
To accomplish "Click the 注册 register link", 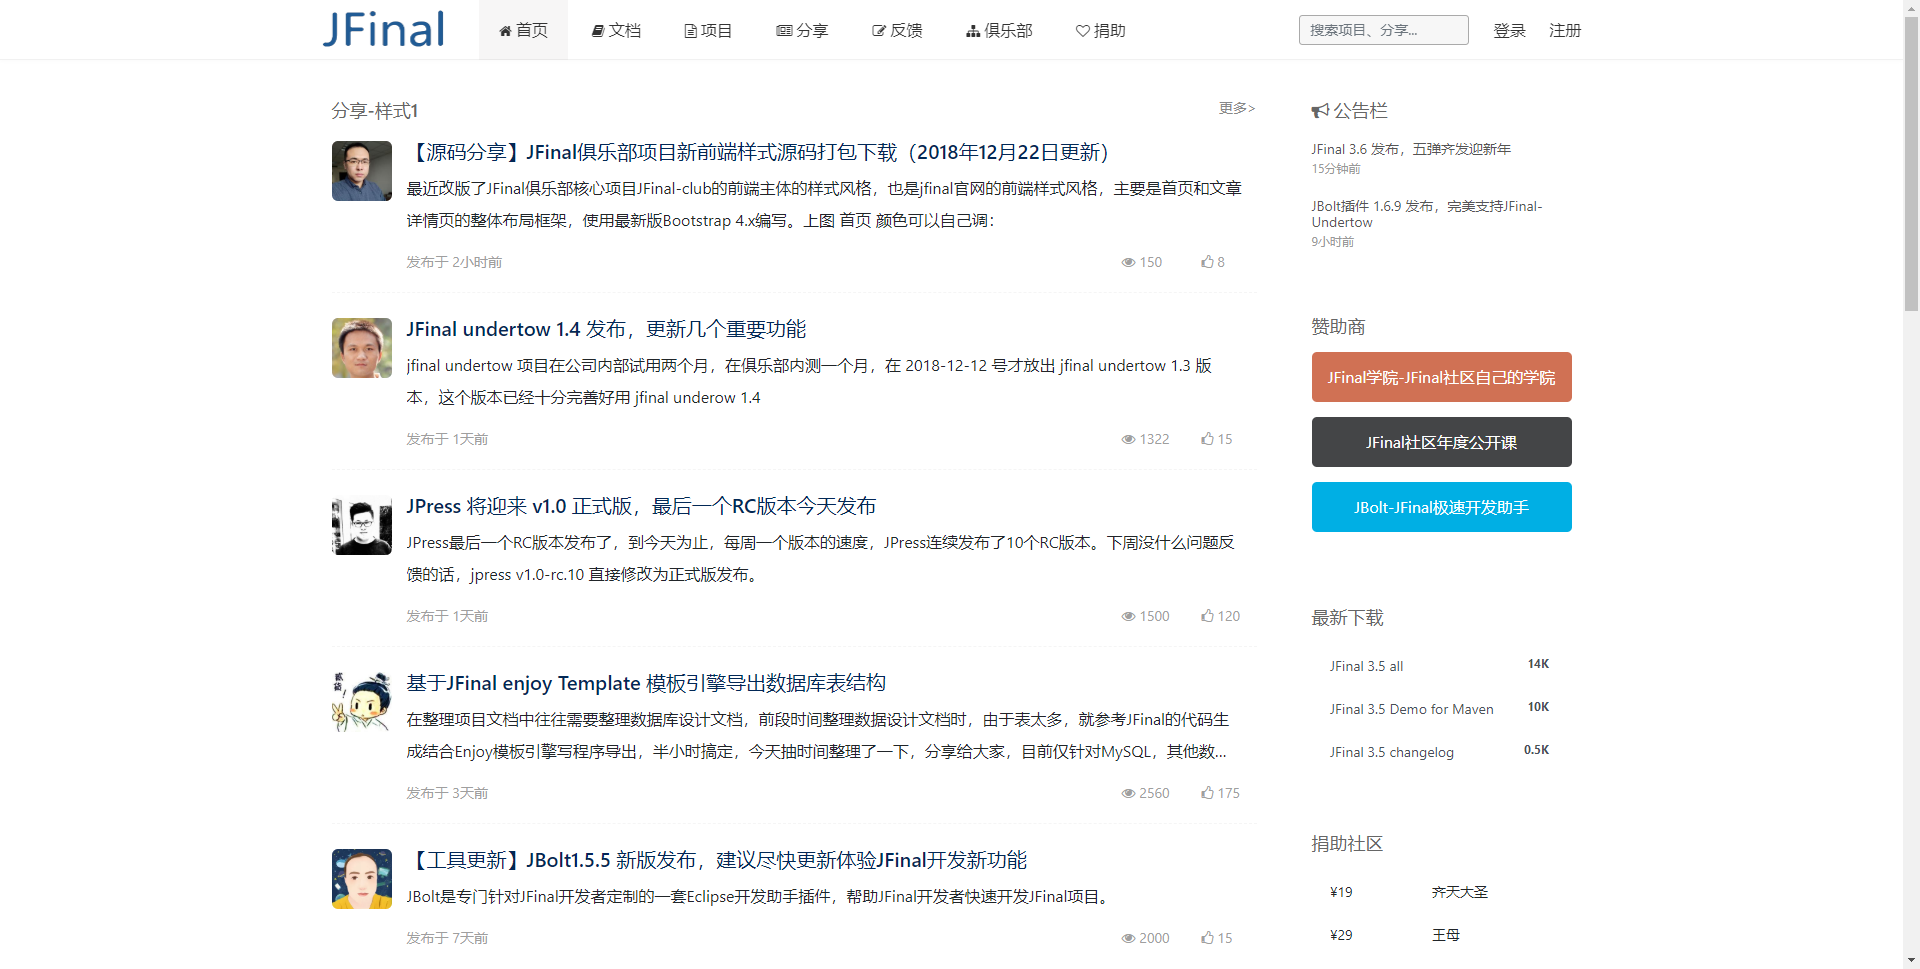I will [x=1565, y=30].
